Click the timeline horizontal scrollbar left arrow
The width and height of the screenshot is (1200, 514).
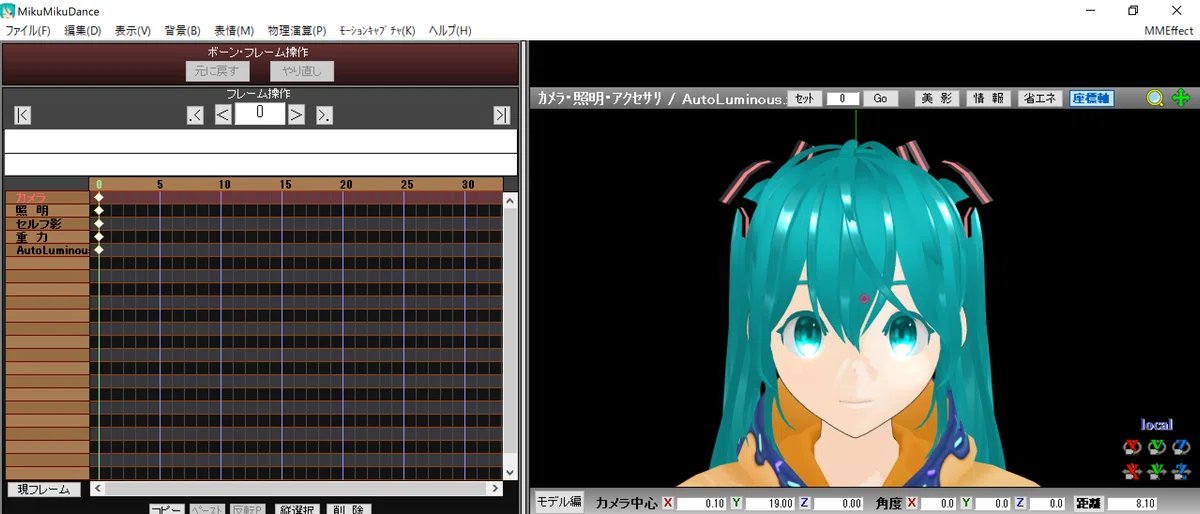(x=96, y=489)
